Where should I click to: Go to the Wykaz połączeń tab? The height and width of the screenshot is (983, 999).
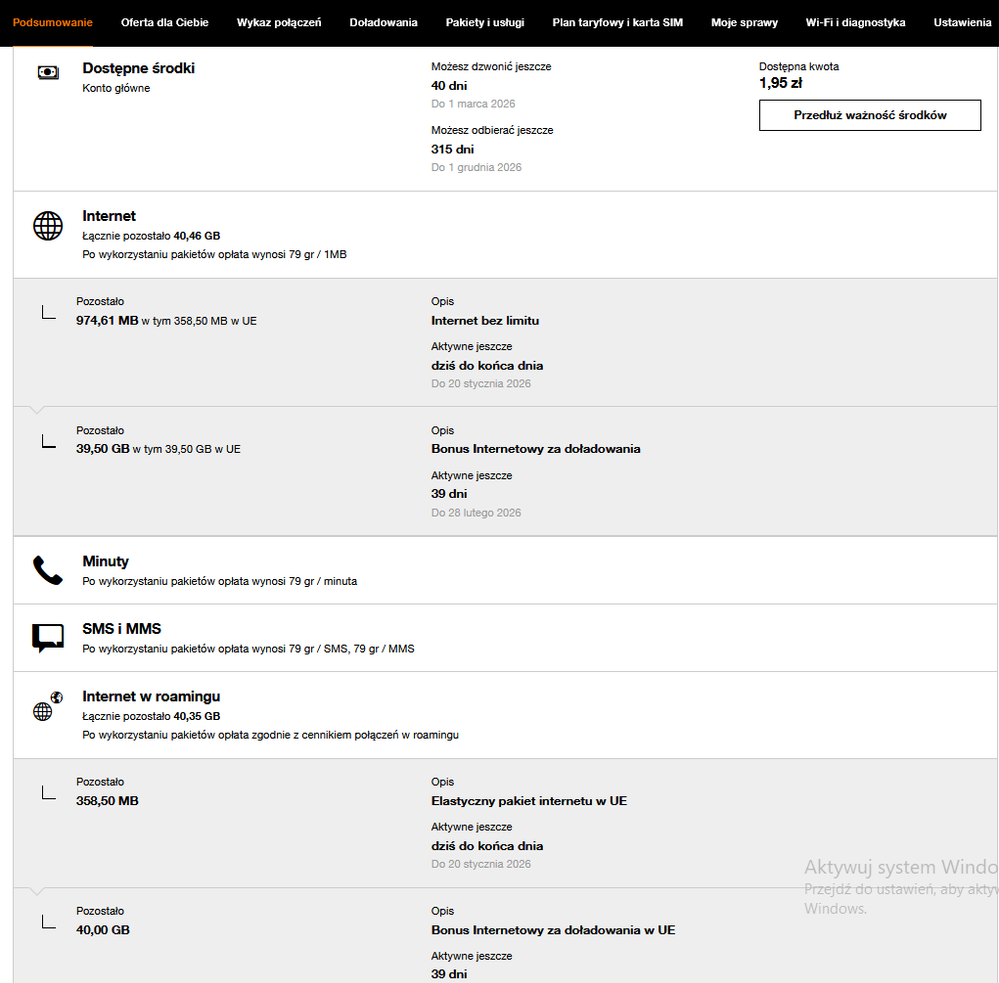click(x=279, y=22)
